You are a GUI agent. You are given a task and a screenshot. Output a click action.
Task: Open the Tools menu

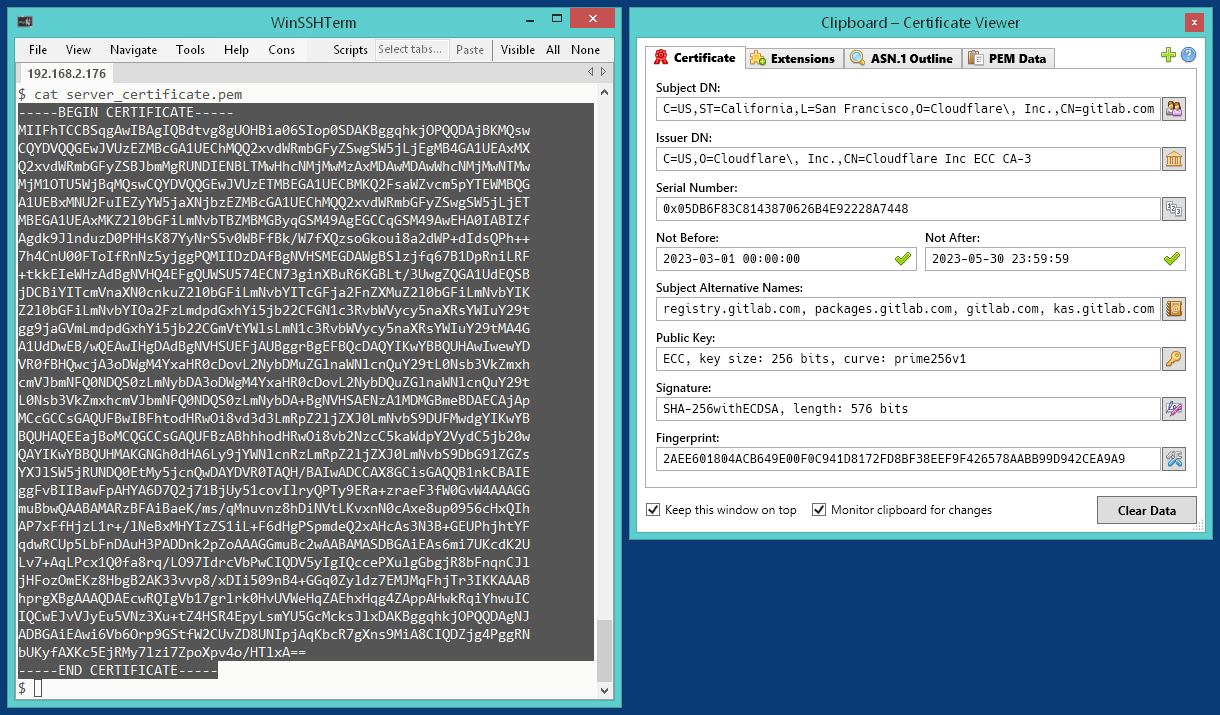pyautogui.click(x=190, y=50)
